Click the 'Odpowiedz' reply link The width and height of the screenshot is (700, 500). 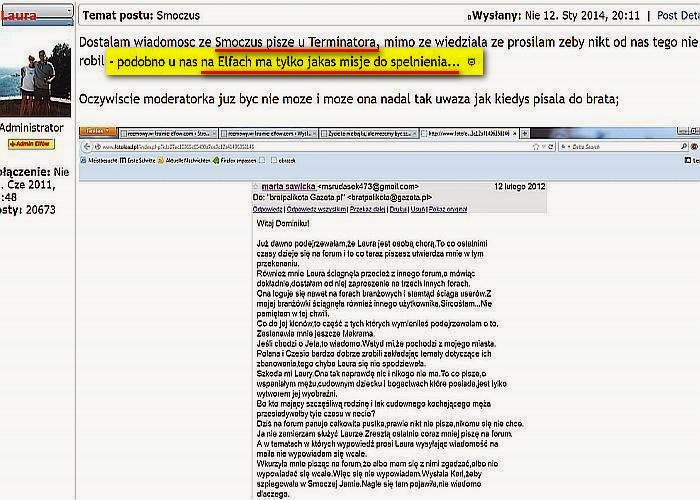point(267,209)
